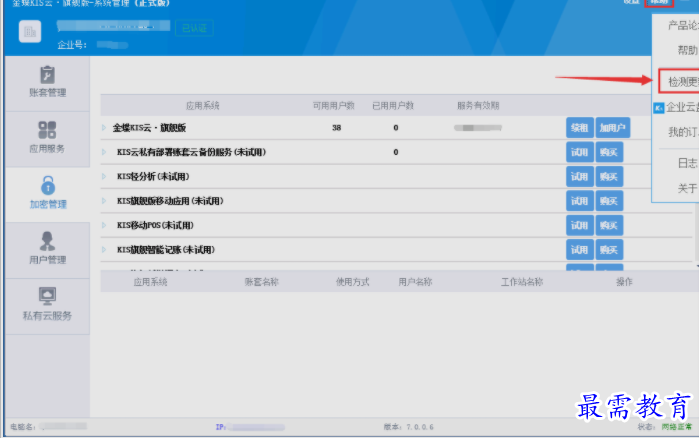Click 试用 for KIS移动POS

(580, 225)
